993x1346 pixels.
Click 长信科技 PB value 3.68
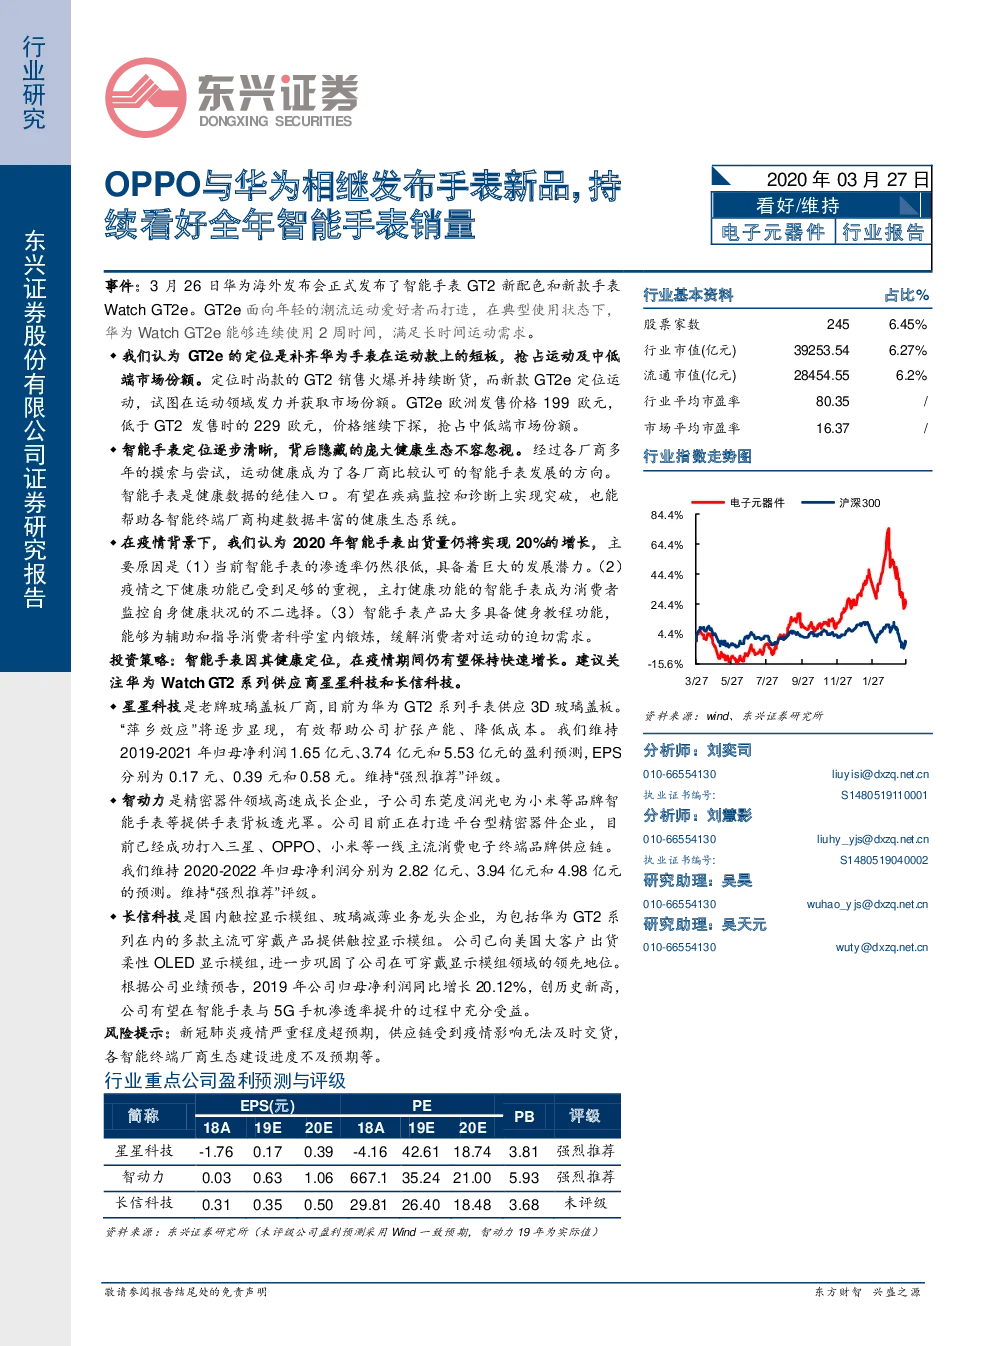(x=524, y=1205)
